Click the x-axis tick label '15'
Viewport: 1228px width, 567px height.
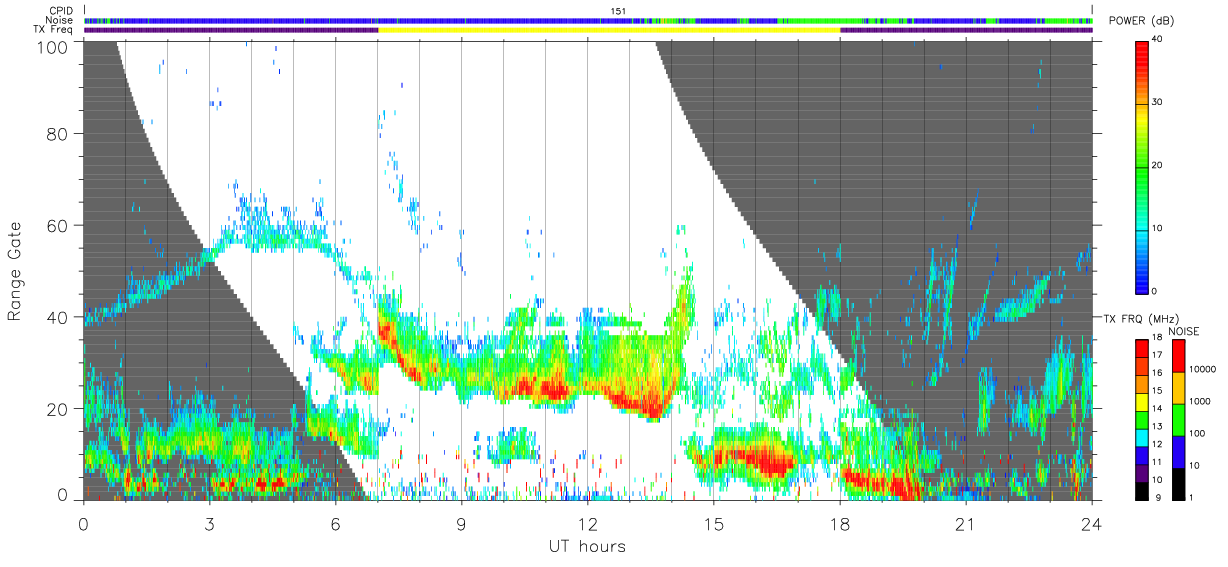pyautogui.click(x=713, y=525)
